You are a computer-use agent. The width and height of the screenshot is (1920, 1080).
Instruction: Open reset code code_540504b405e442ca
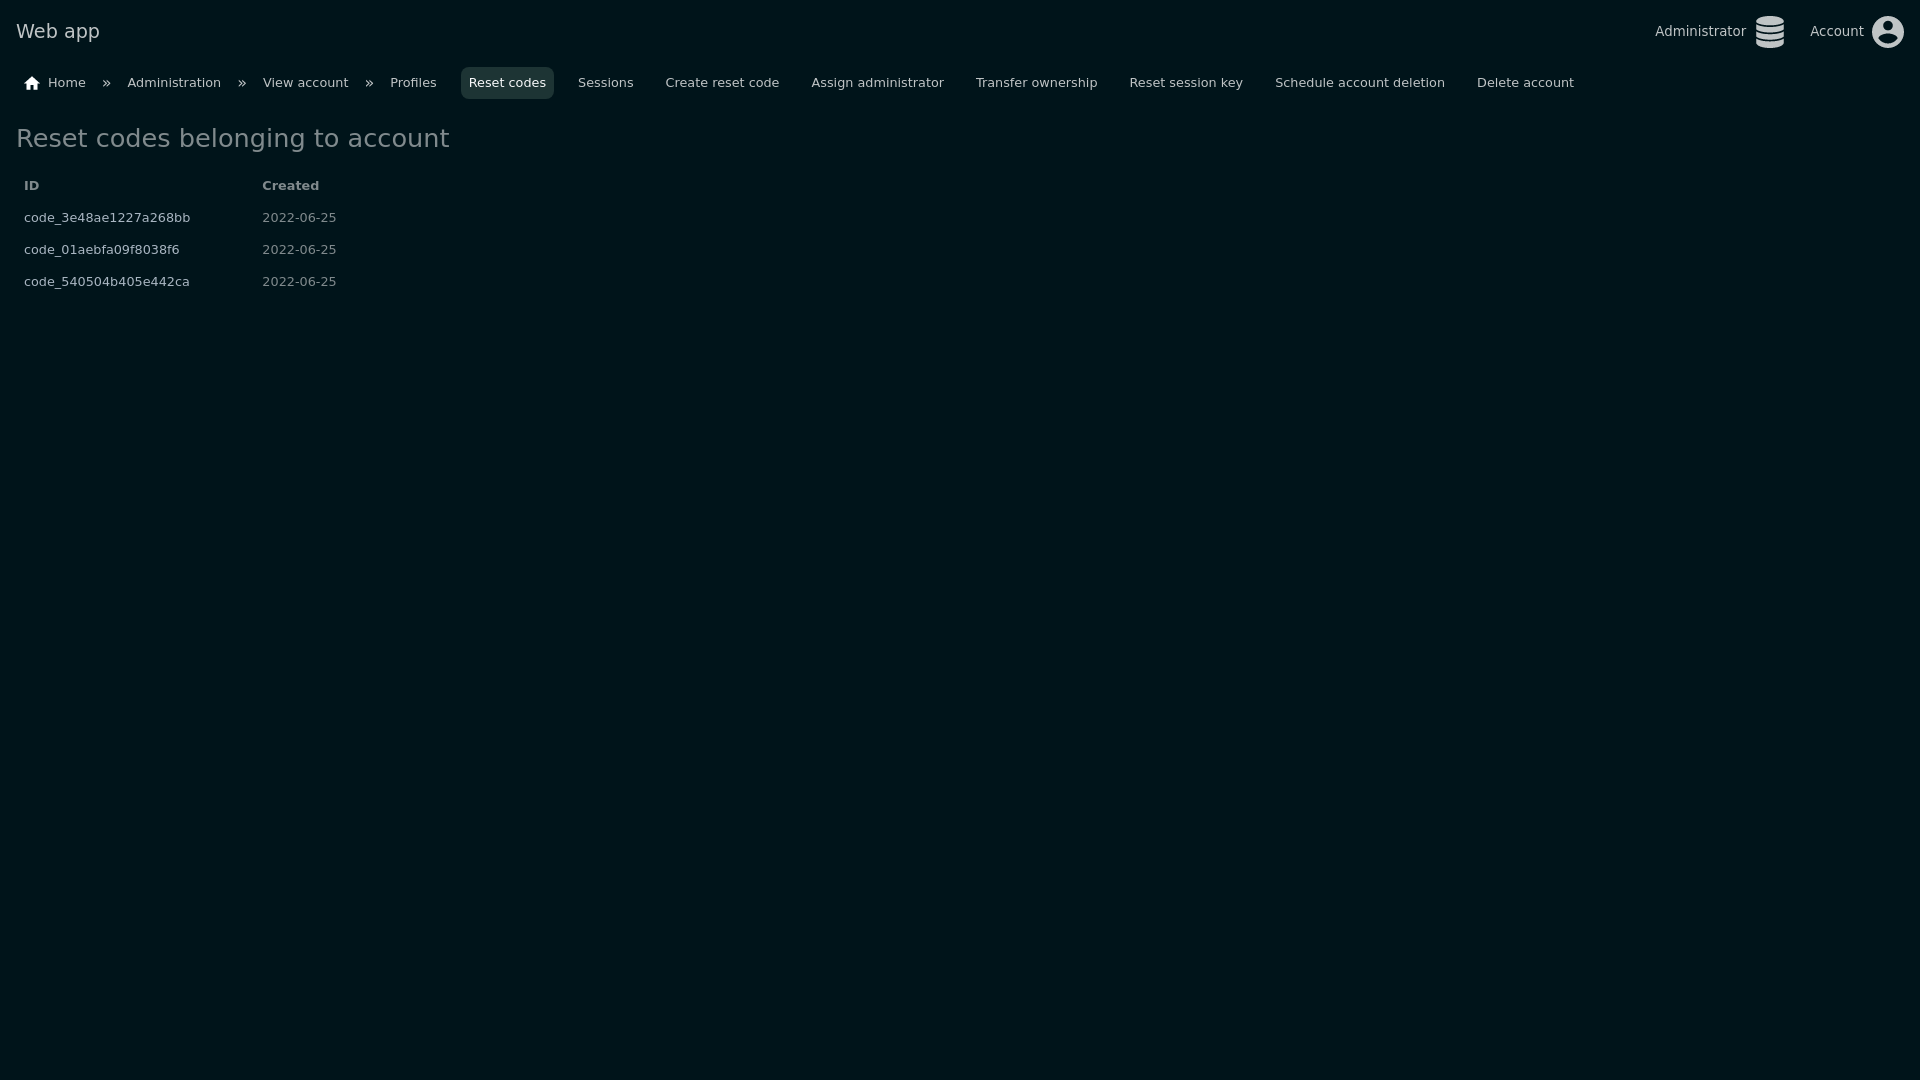107,282
